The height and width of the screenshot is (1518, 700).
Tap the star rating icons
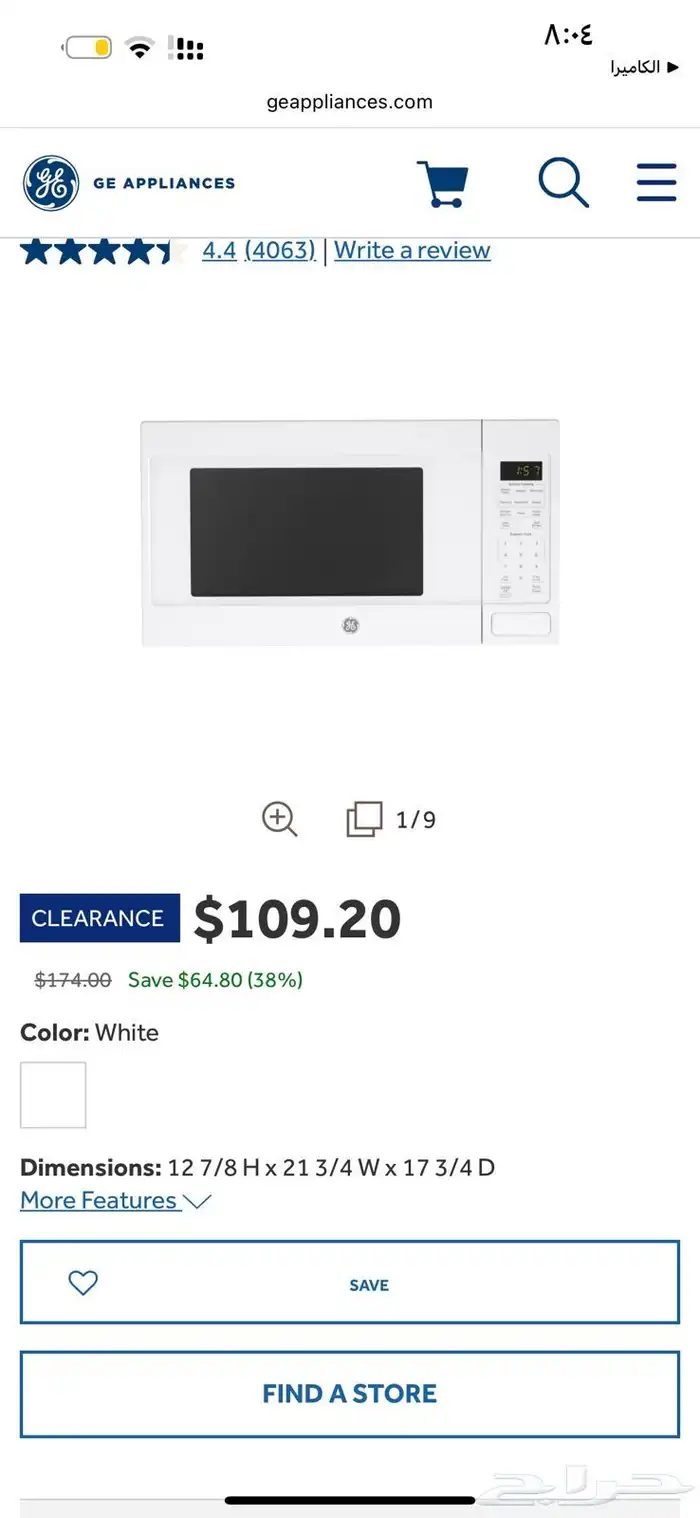coord(104,250)
